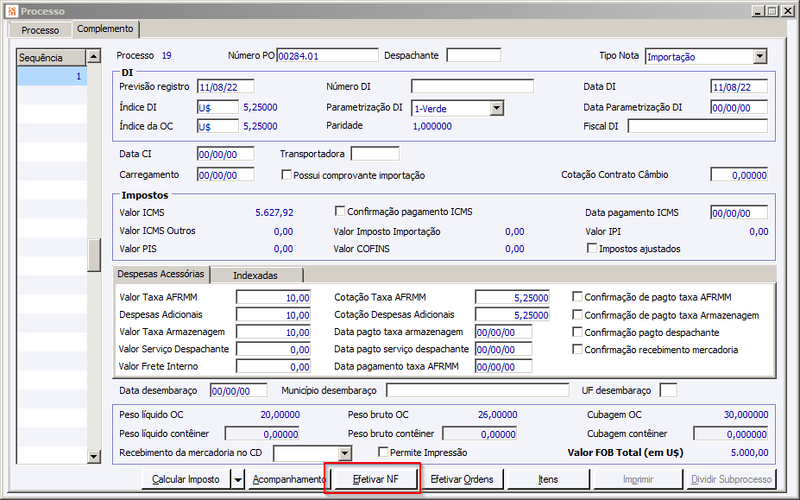Click the Processo app icon in title bar
The height and width of the screenshot is (500, 800).
[x=11, y=11]
